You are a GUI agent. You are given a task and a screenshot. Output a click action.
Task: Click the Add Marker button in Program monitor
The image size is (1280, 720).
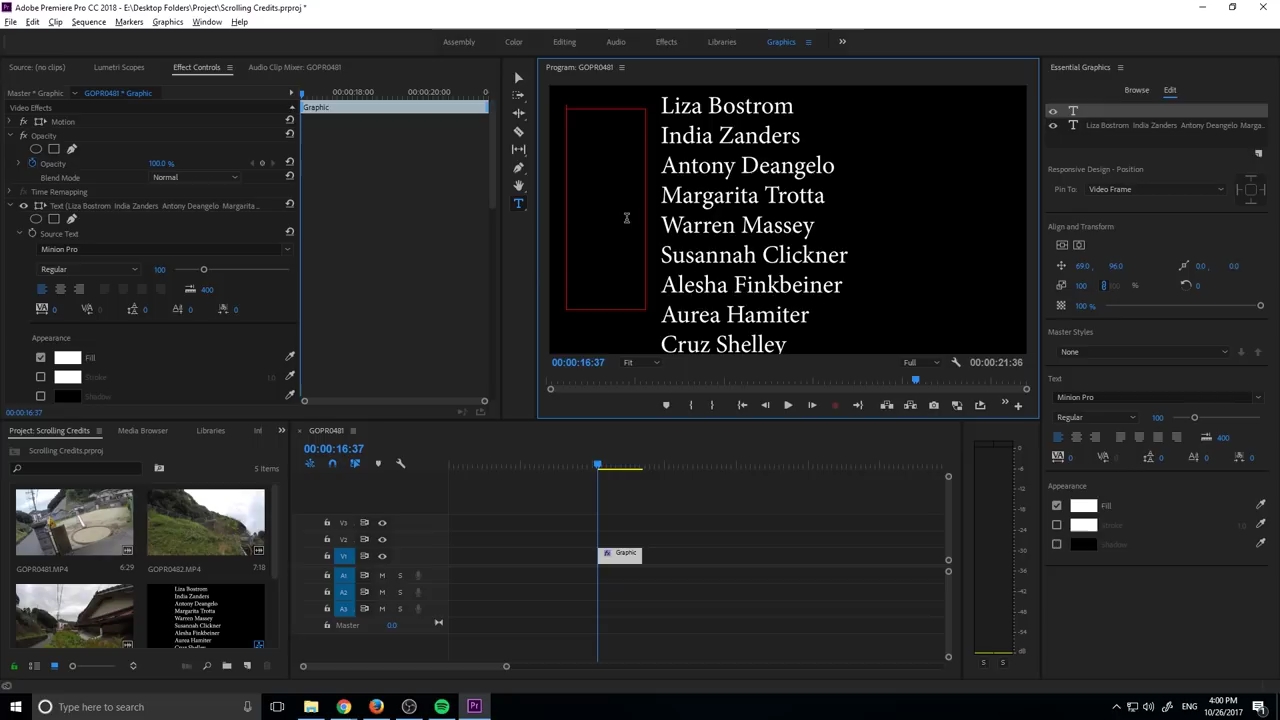click(666, 405)
